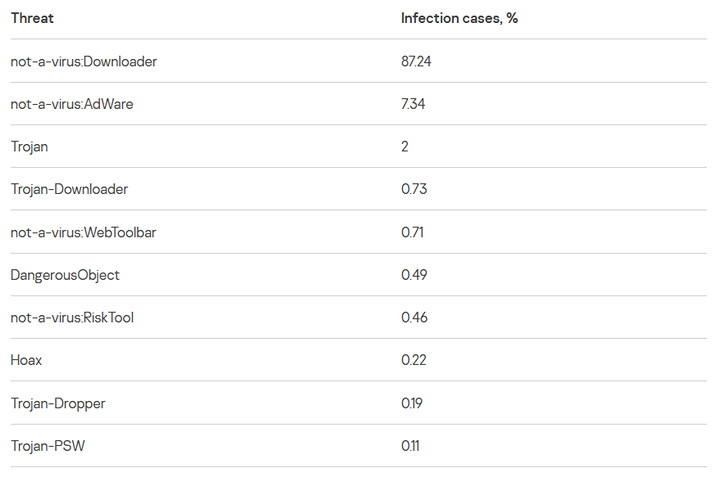720x482 pixels.
Task: Select the not-a-virus:Downloader threat name
Action: [84, 61]
